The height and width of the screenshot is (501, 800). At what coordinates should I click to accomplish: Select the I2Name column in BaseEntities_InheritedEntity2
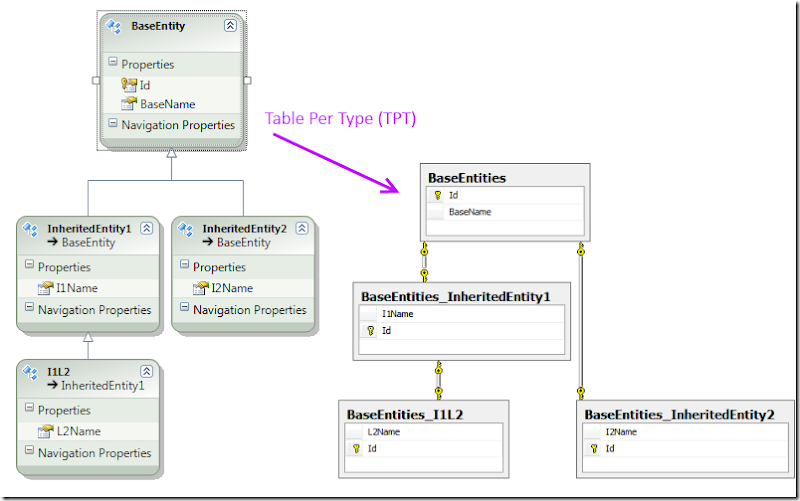coord(625,432)
